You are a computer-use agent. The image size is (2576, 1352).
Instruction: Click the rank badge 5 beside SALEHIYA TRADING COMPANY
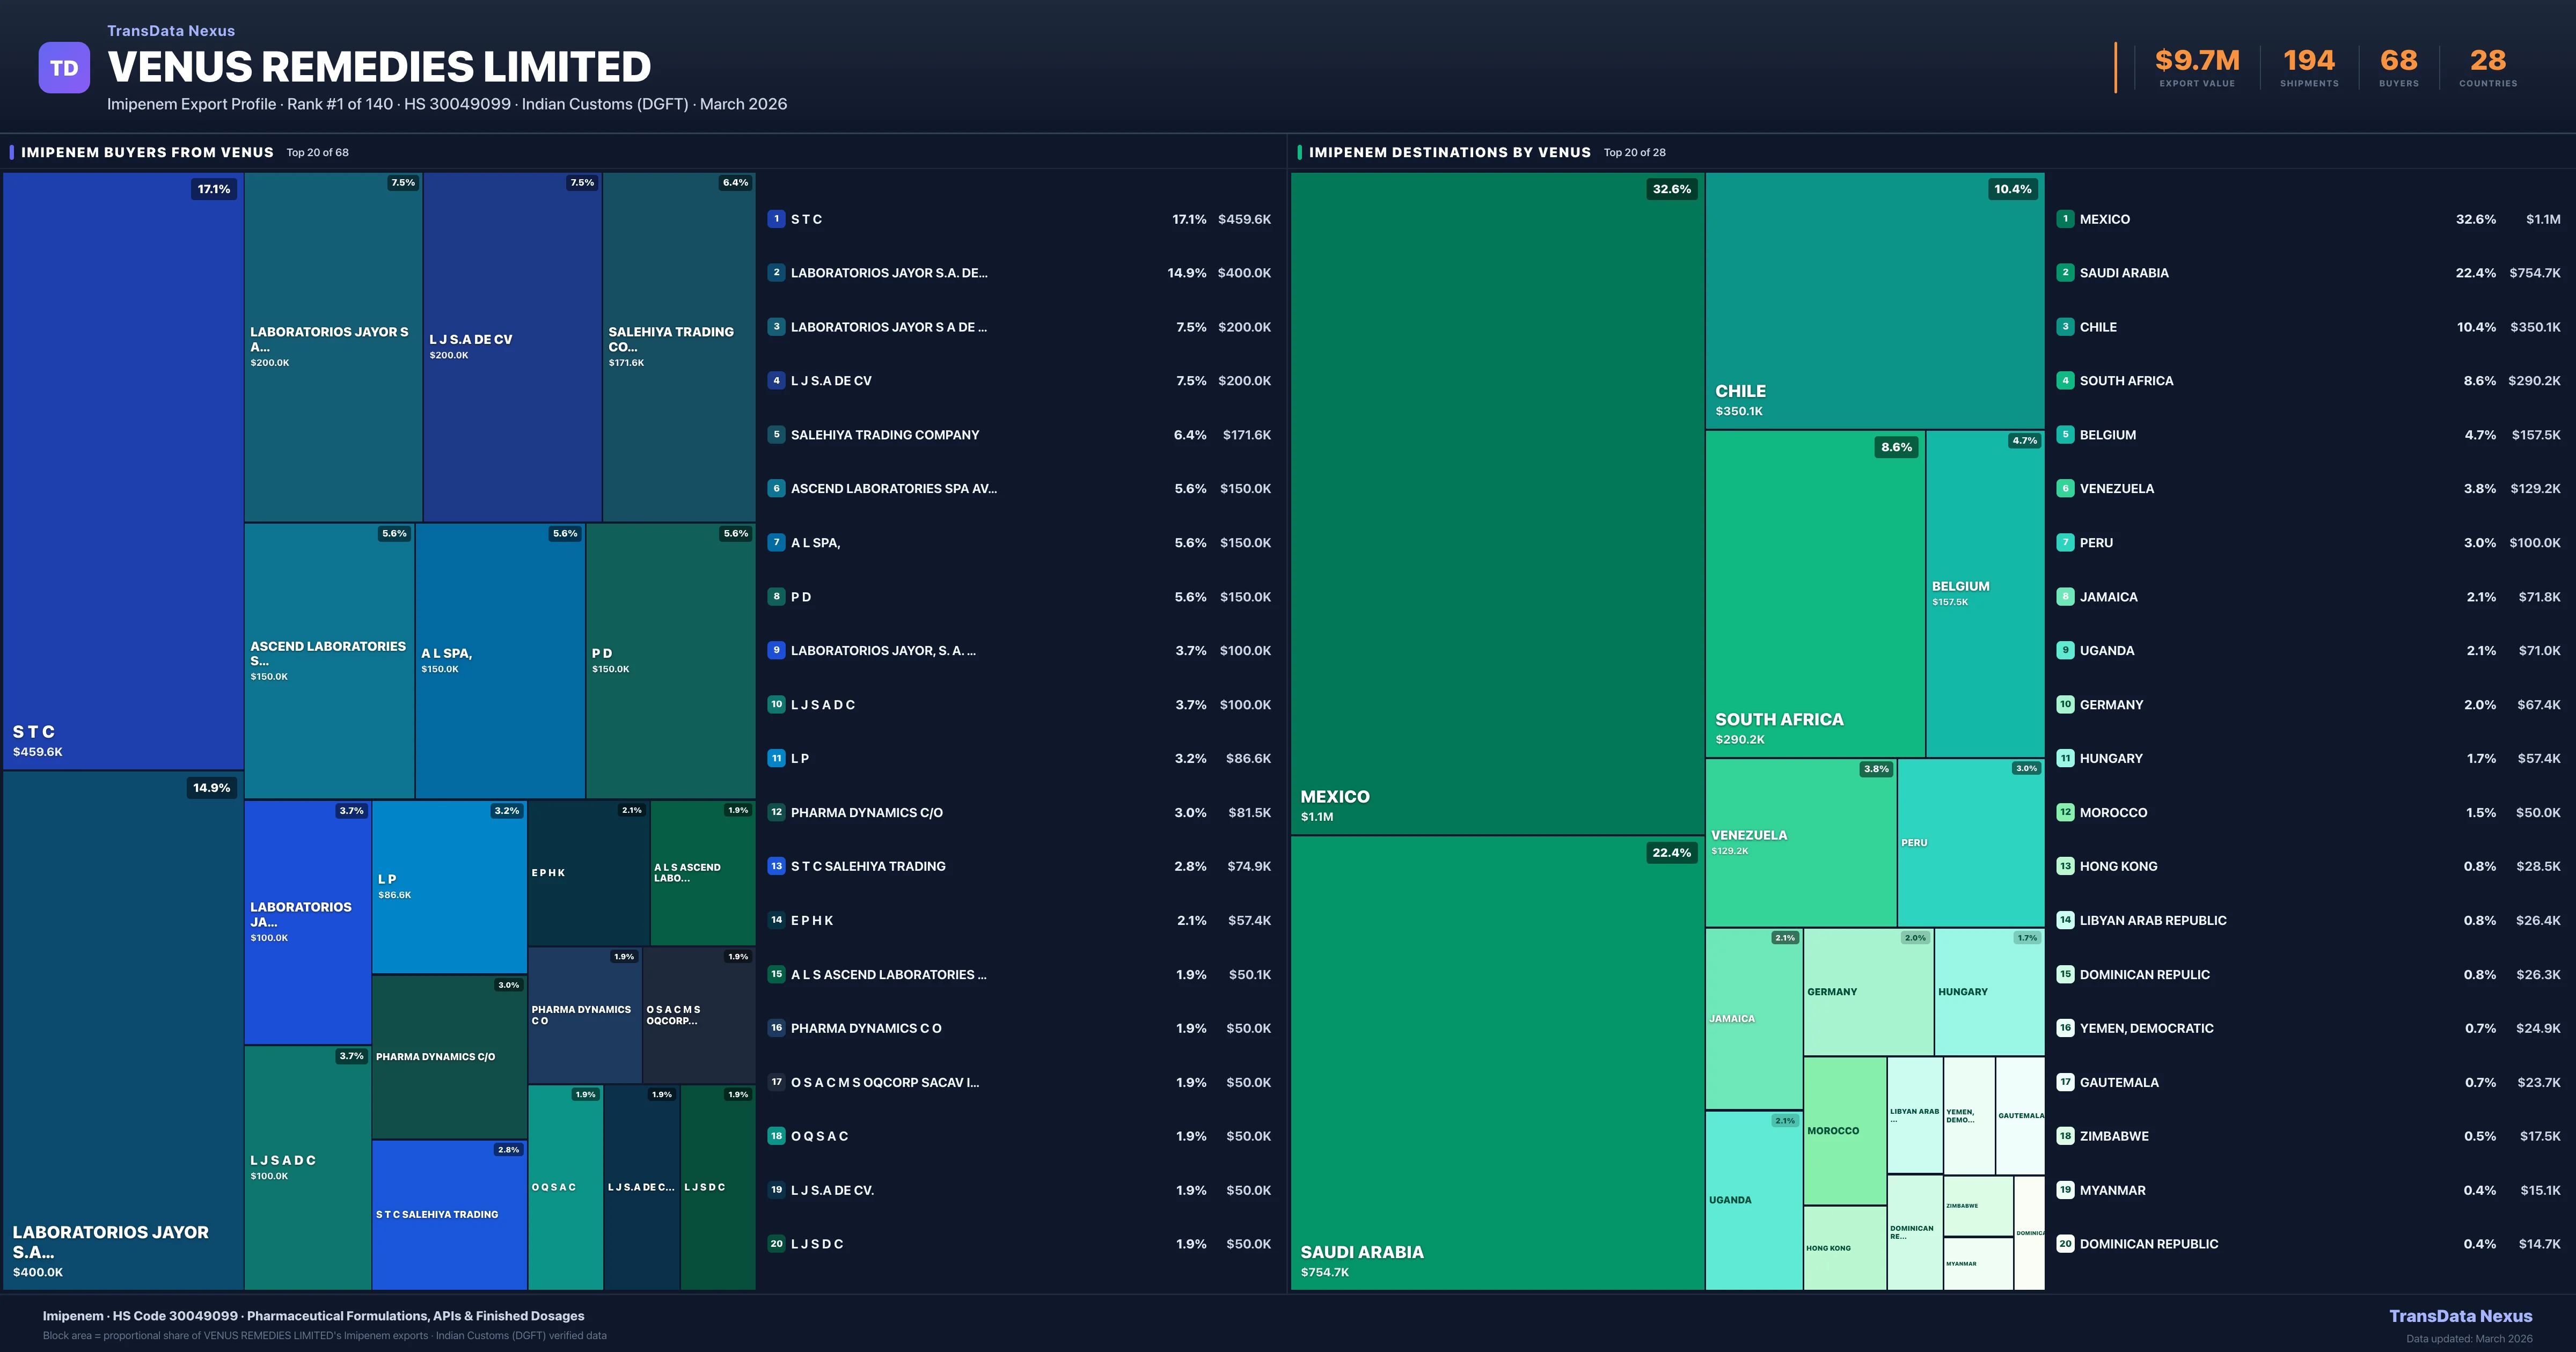(x=776, y=434)
